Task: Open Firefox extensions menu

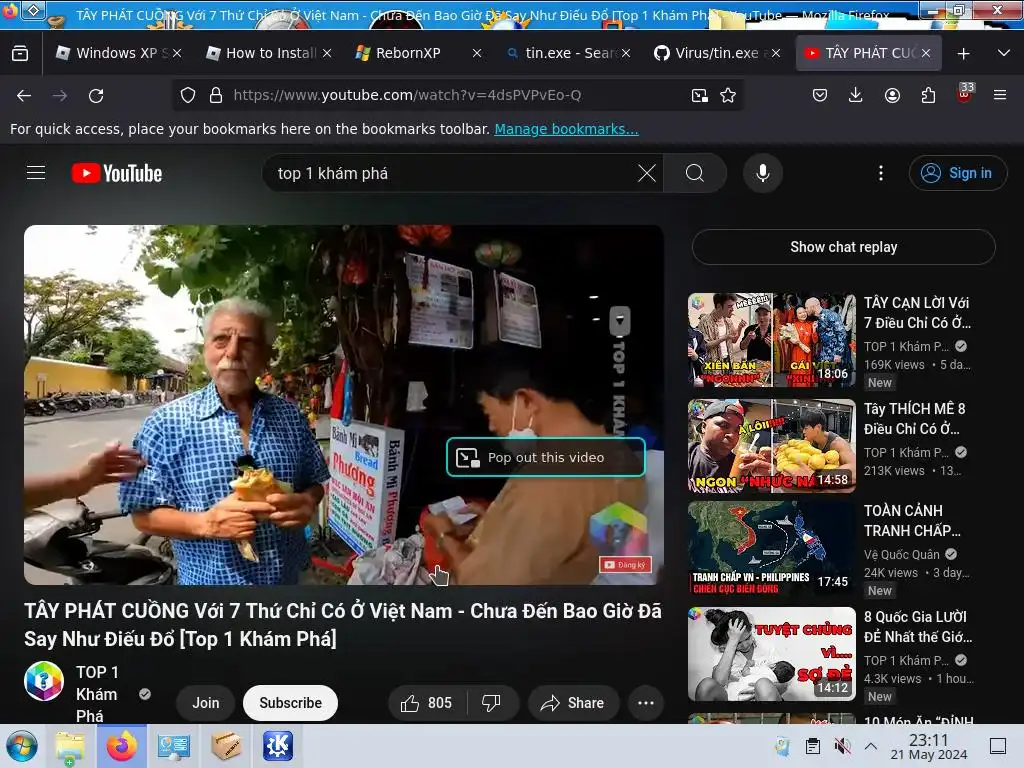Action: pos(928,95)
